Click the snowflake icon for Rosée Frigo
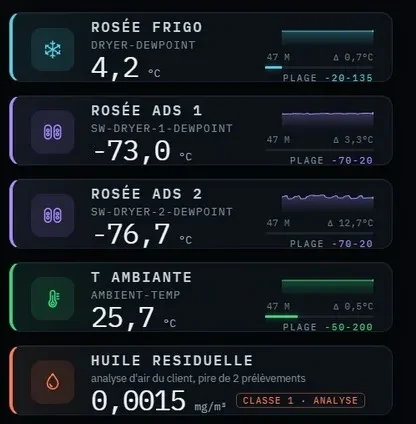Viewport: 416px width, 424px height. coord(53,50)
